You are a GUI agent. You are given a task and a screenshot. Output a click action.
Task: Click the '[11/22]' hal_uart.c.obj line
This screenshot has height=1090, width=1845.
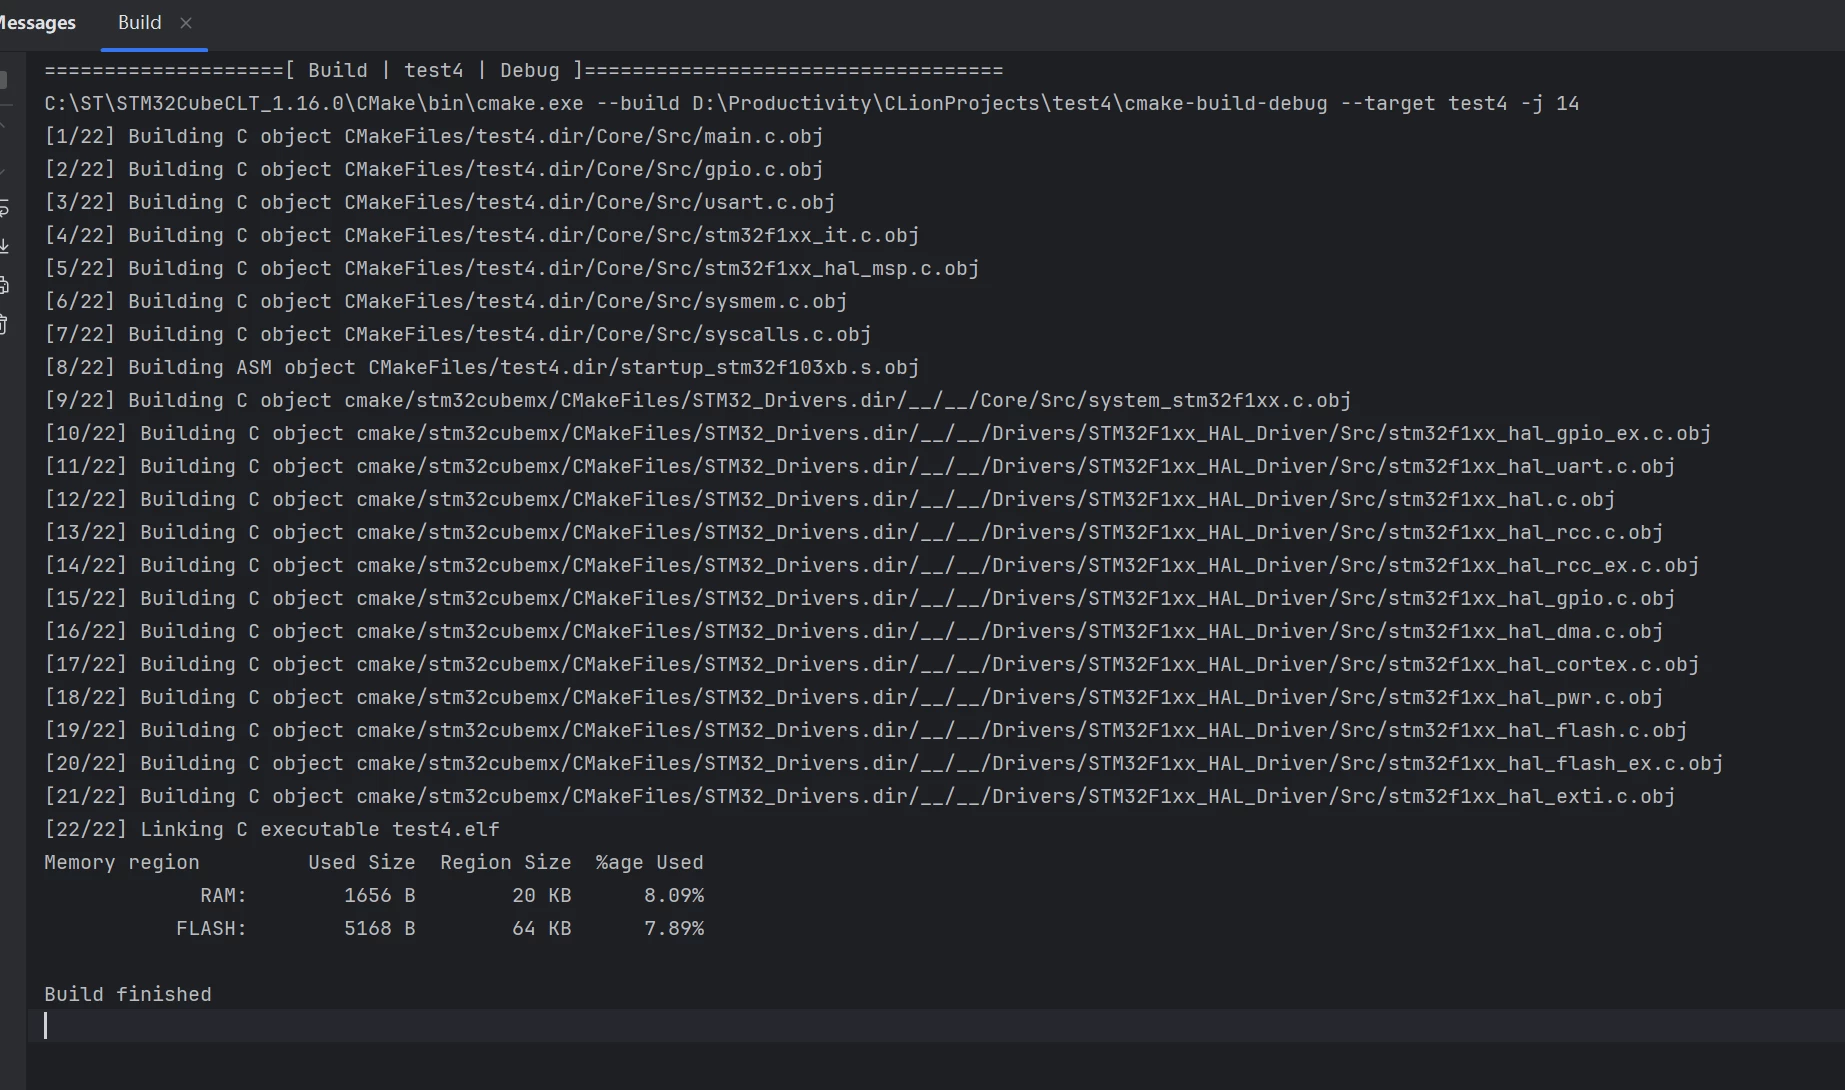859,467
